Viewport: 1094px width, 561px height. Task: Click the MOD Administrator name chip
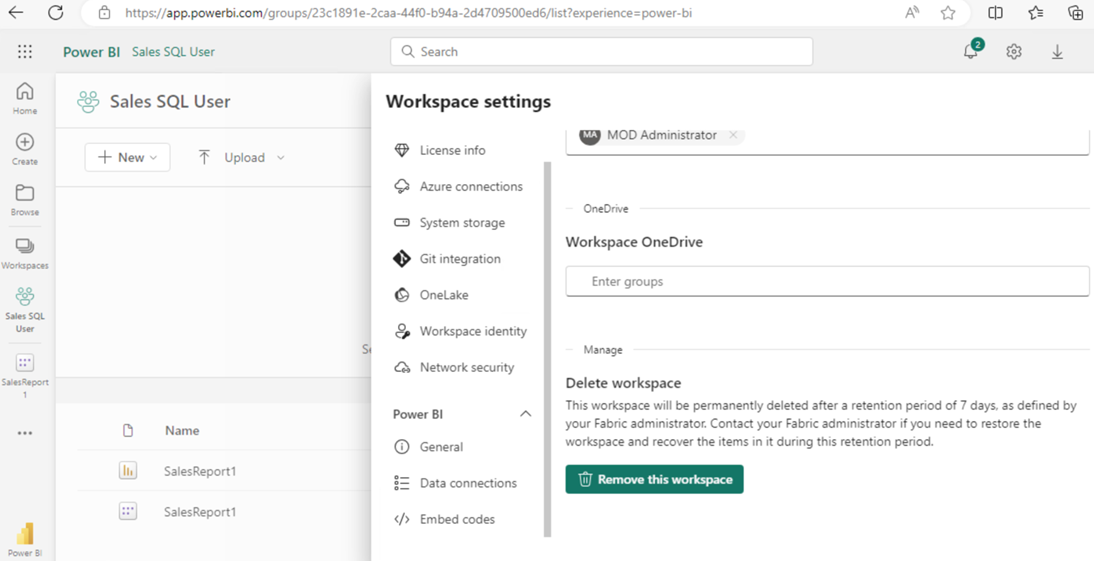pyautogui.click(x=661, y=135)
